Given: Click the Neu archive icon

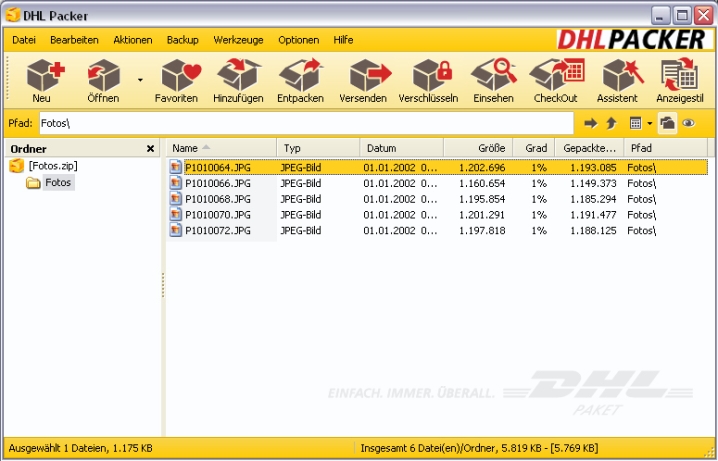Looking at the screenshot, I should click(41, 80).
